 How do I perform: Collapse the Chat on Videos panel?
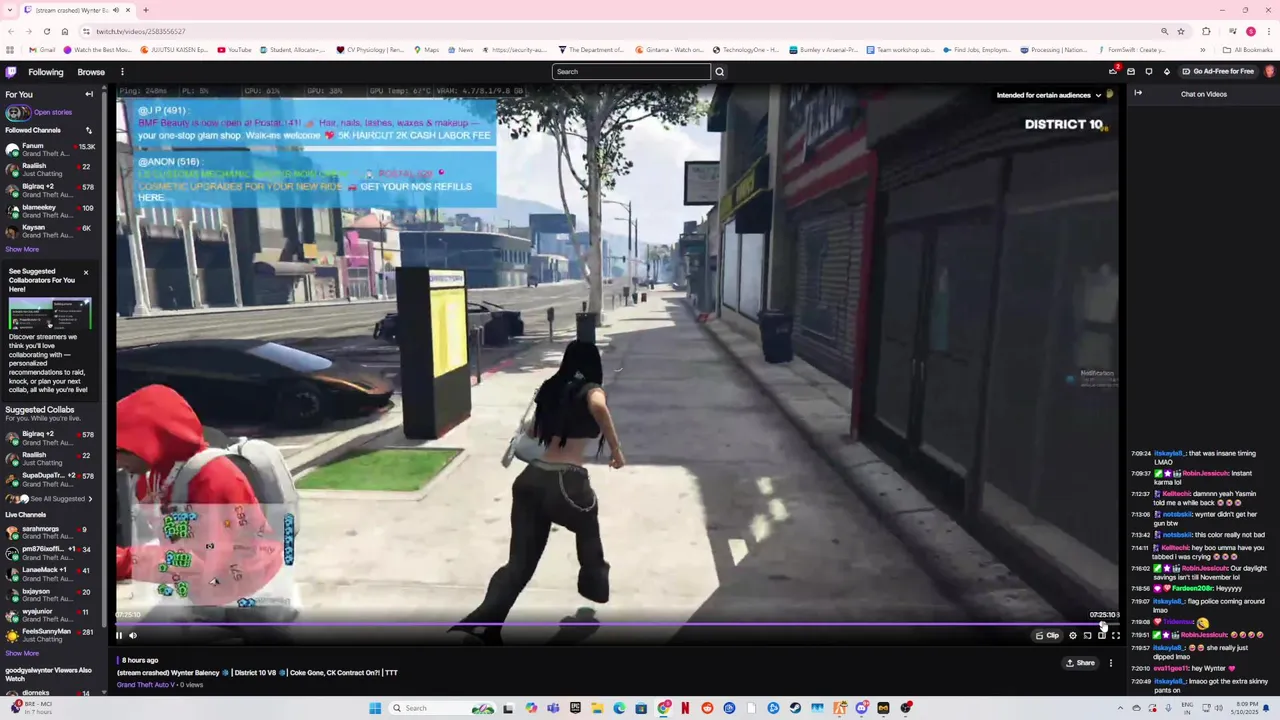pyautogui.click(x=1138, y=94)
